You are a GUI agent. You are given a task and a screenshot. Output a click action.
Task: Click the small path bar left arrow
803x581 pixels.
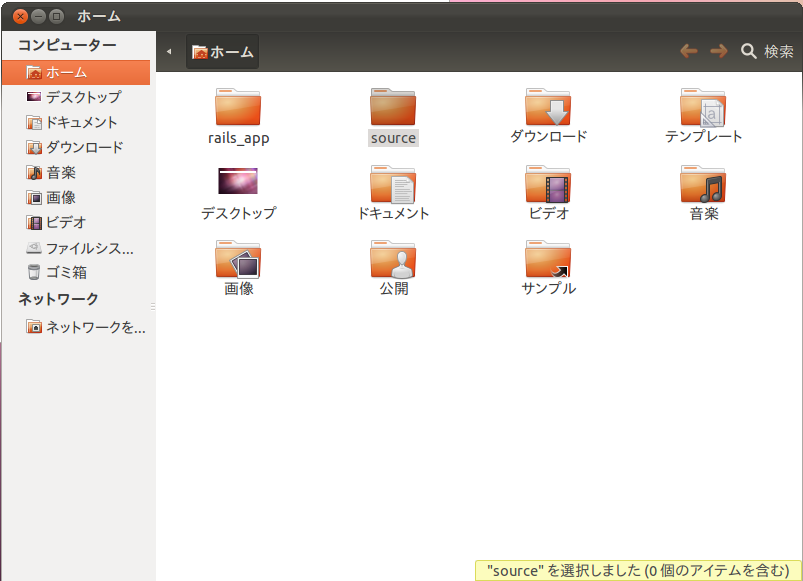[x=168, y=52]
